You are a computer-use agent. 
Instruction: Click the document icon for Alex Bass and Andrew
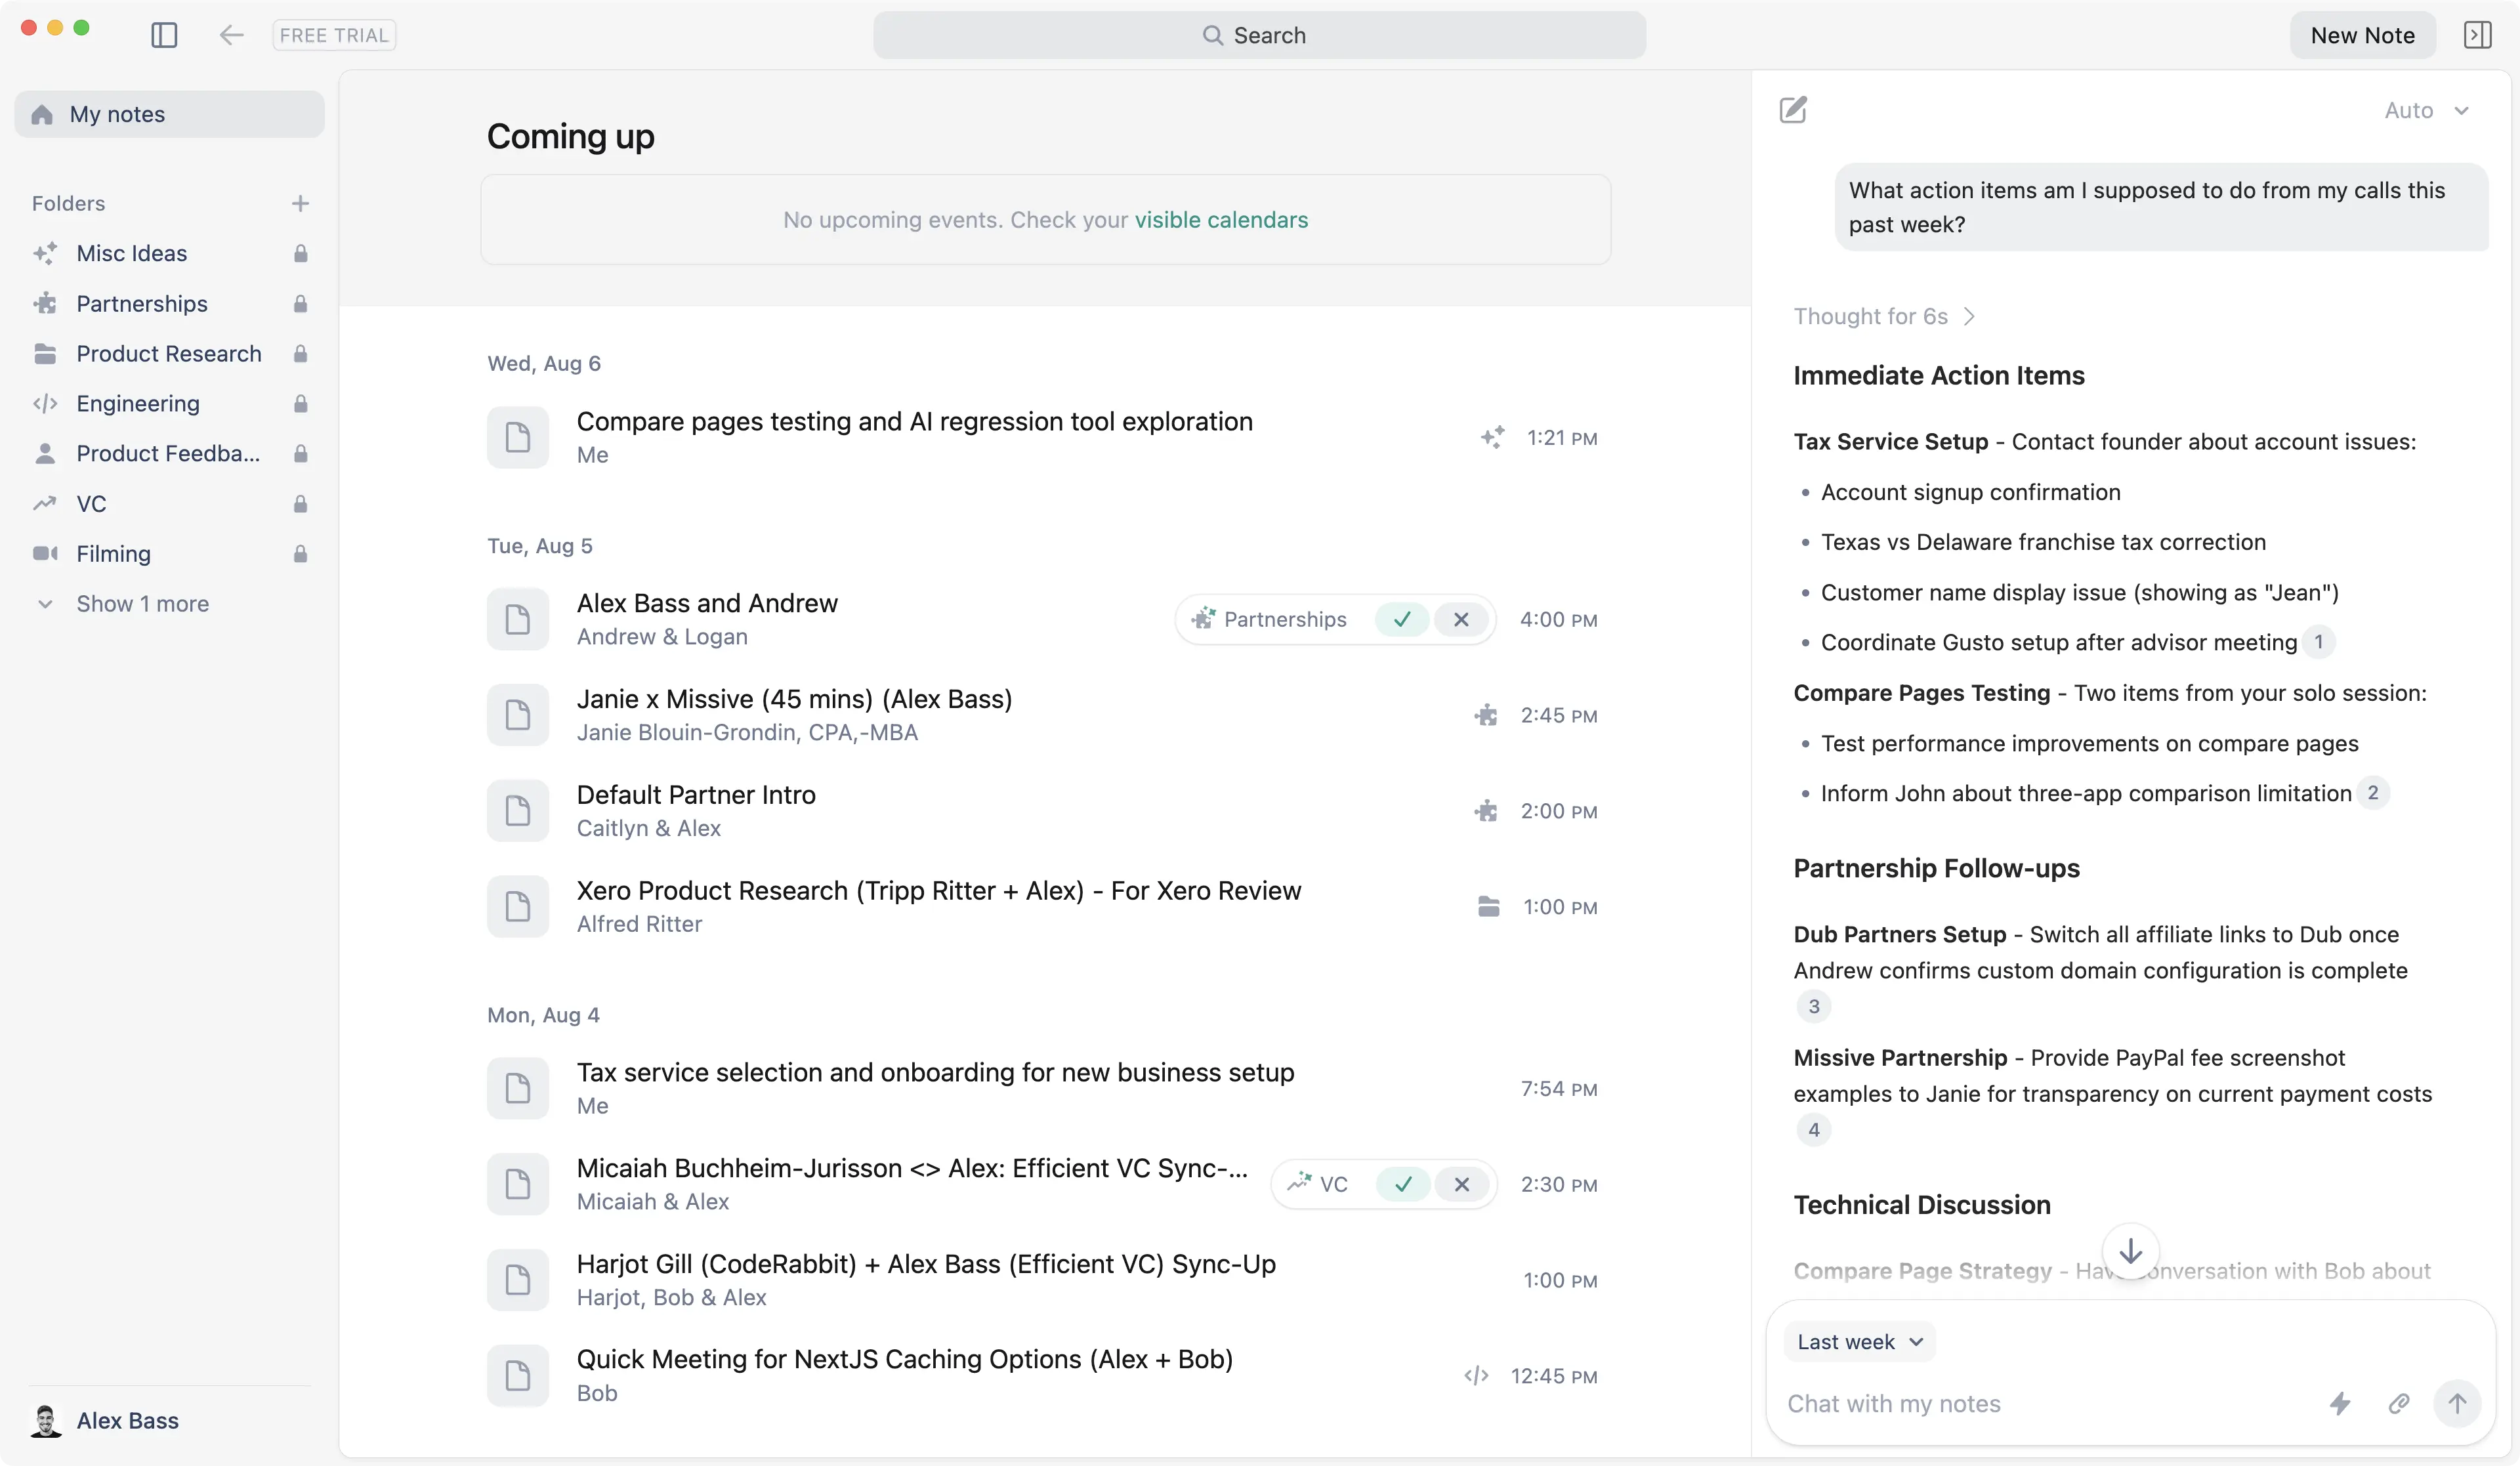(518, 619)
